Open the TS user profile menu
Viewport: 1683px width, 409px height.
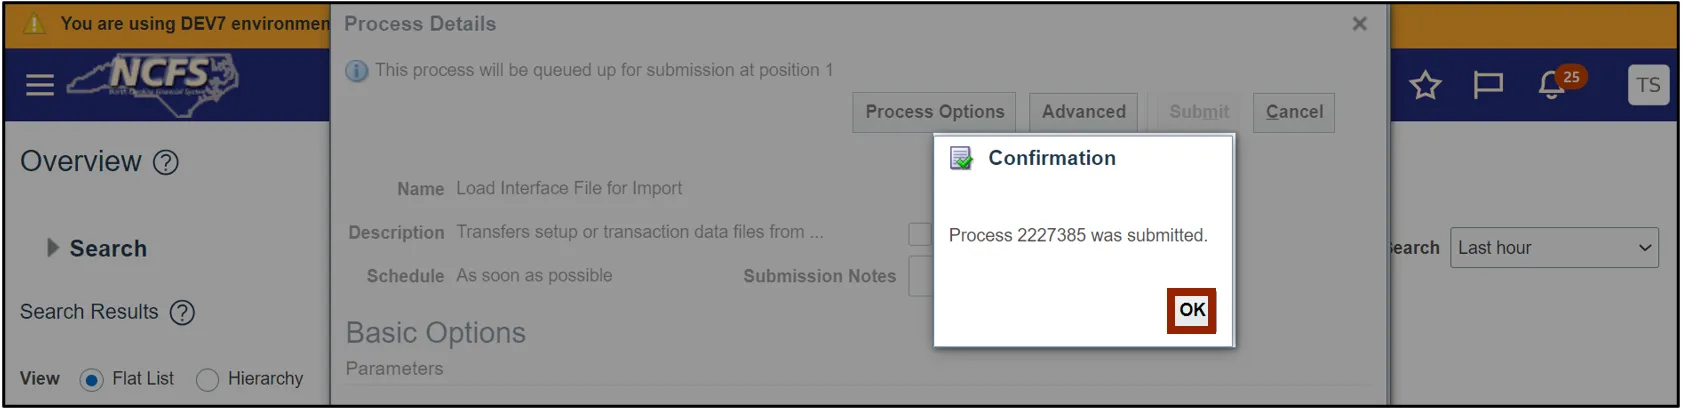coord(1648,86)
